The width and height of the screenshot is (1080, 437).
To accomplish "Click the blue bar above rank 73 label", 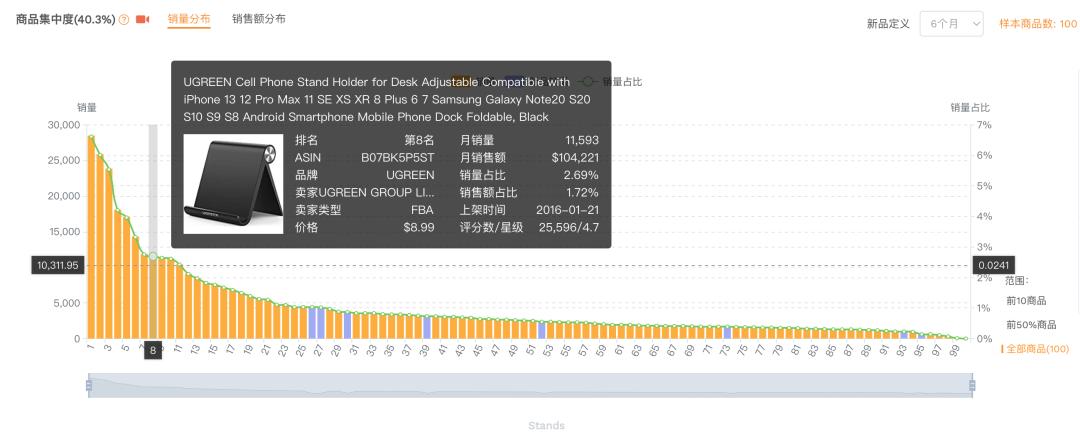I will 727,332.
